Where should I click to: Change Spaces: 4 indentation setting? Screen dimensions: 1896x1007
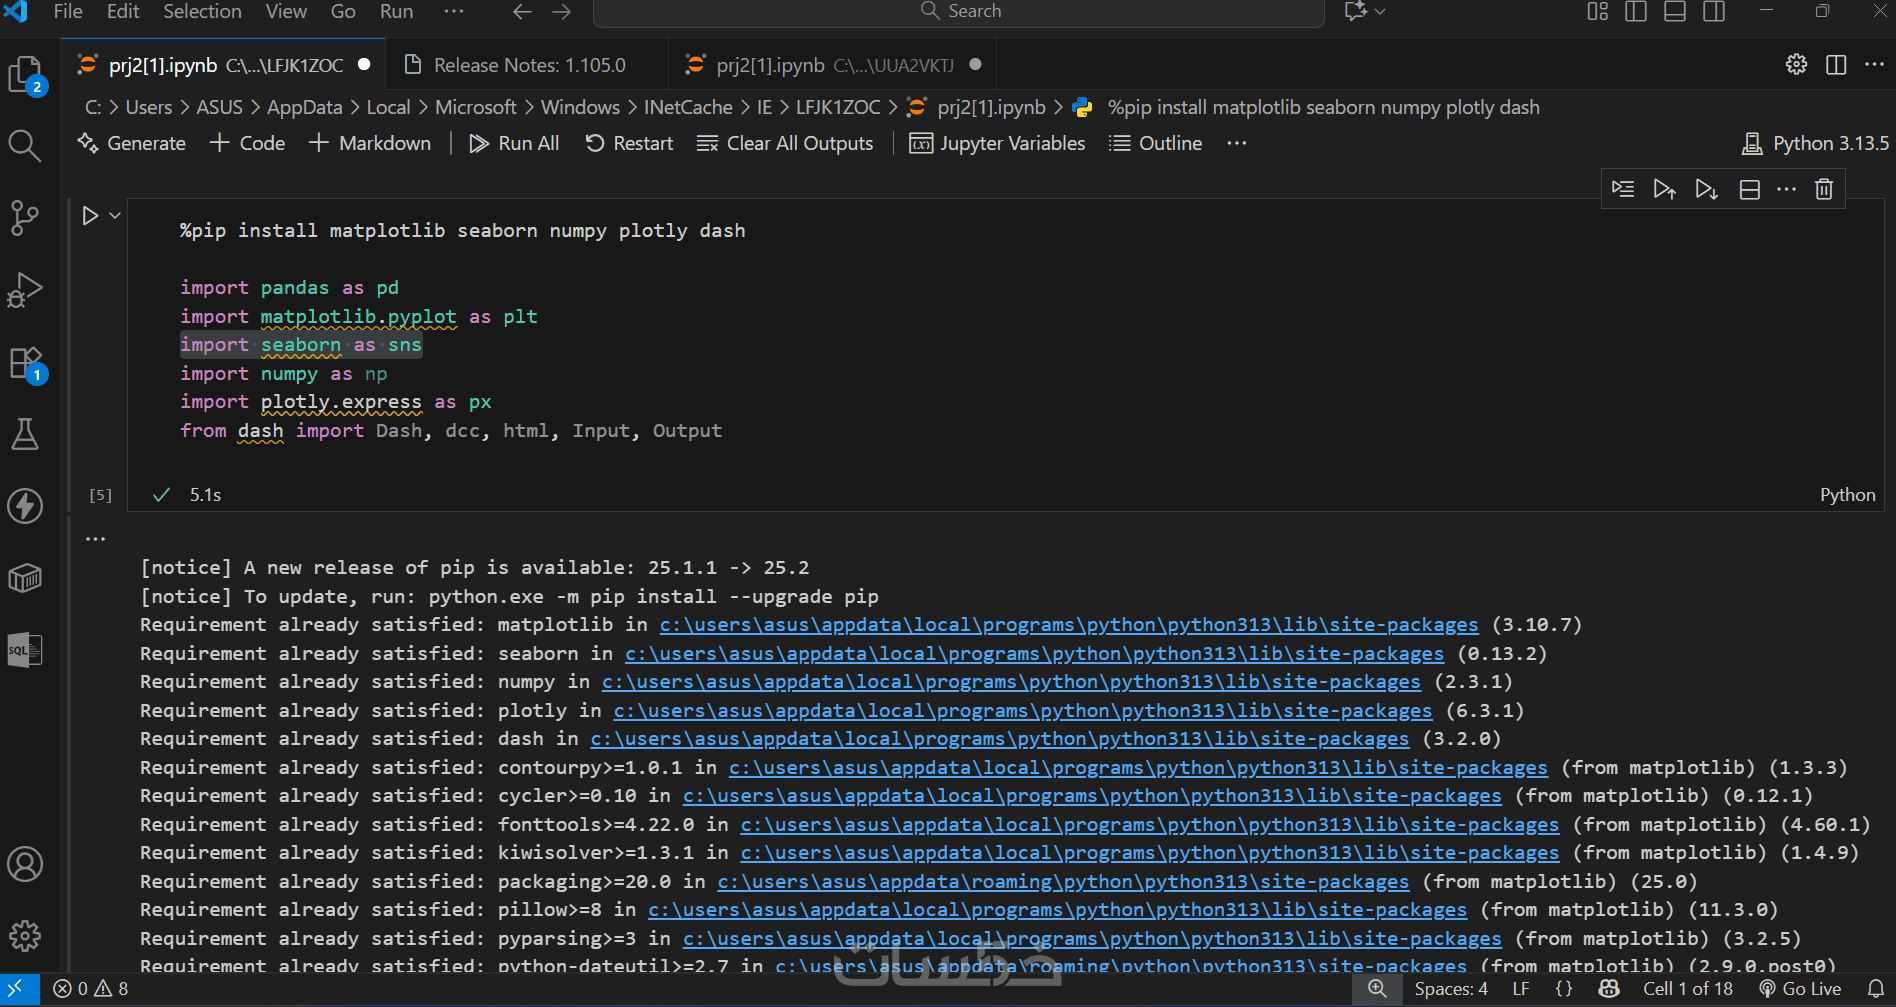[1451, 989]
